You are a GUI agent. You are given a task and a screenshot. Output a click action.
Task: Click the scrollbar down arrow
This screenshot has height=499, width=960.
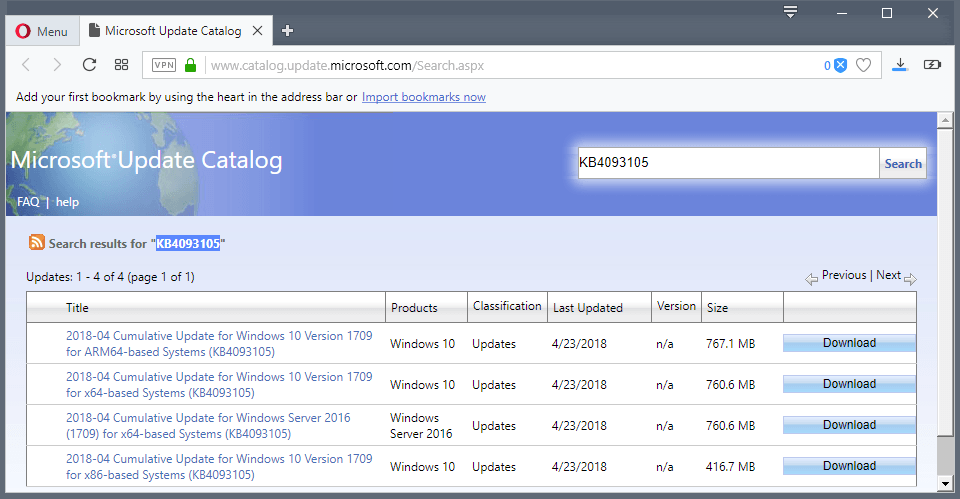(945, 484)
